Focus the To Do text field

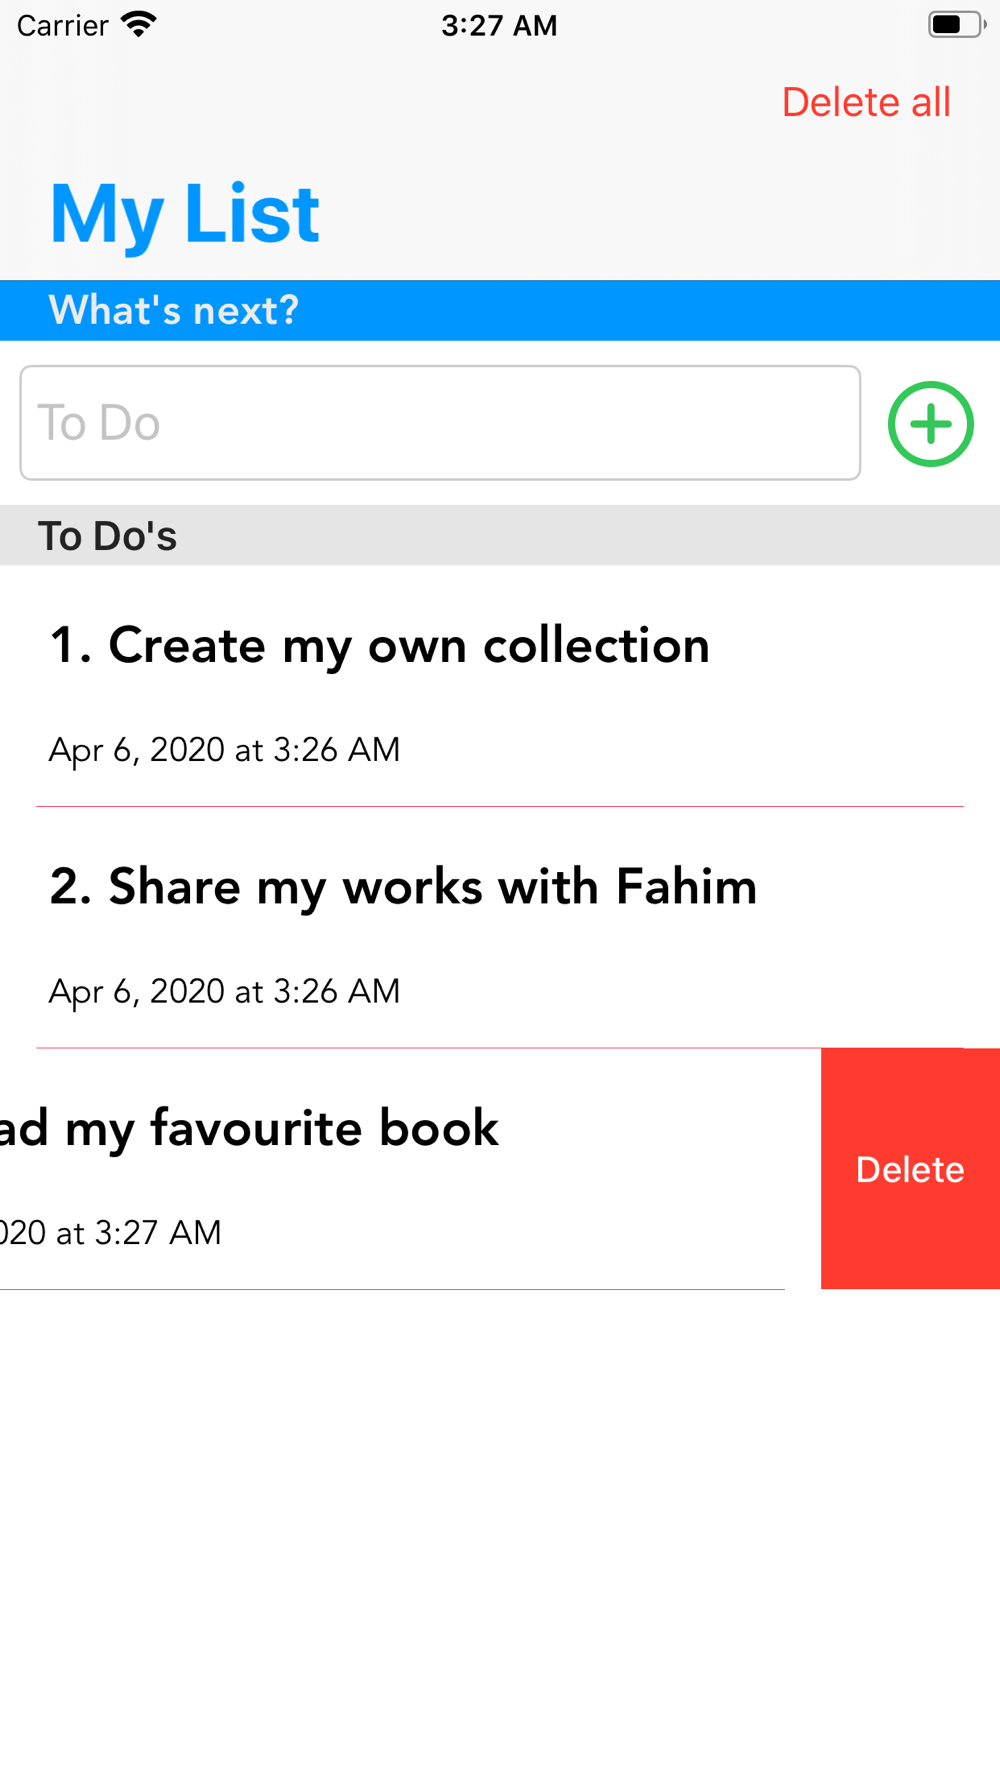[440, 423]
